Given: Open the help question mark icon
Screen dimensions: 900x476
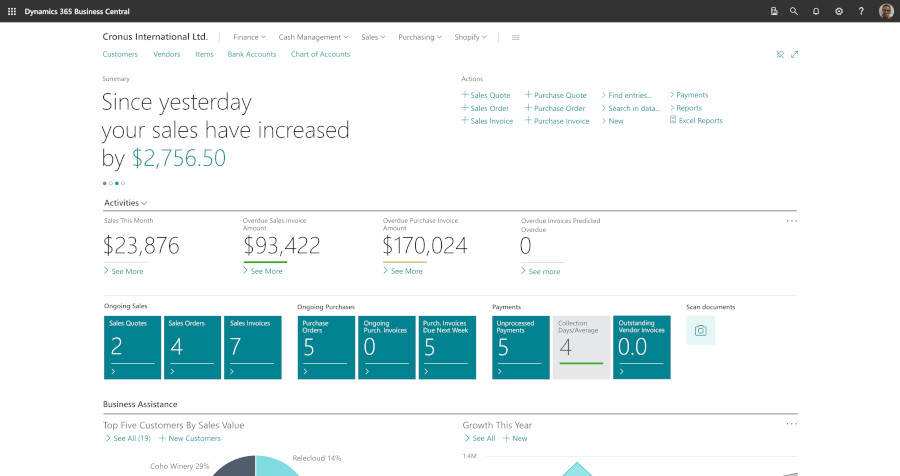Looking at the screenshot, I should [861, 11].
